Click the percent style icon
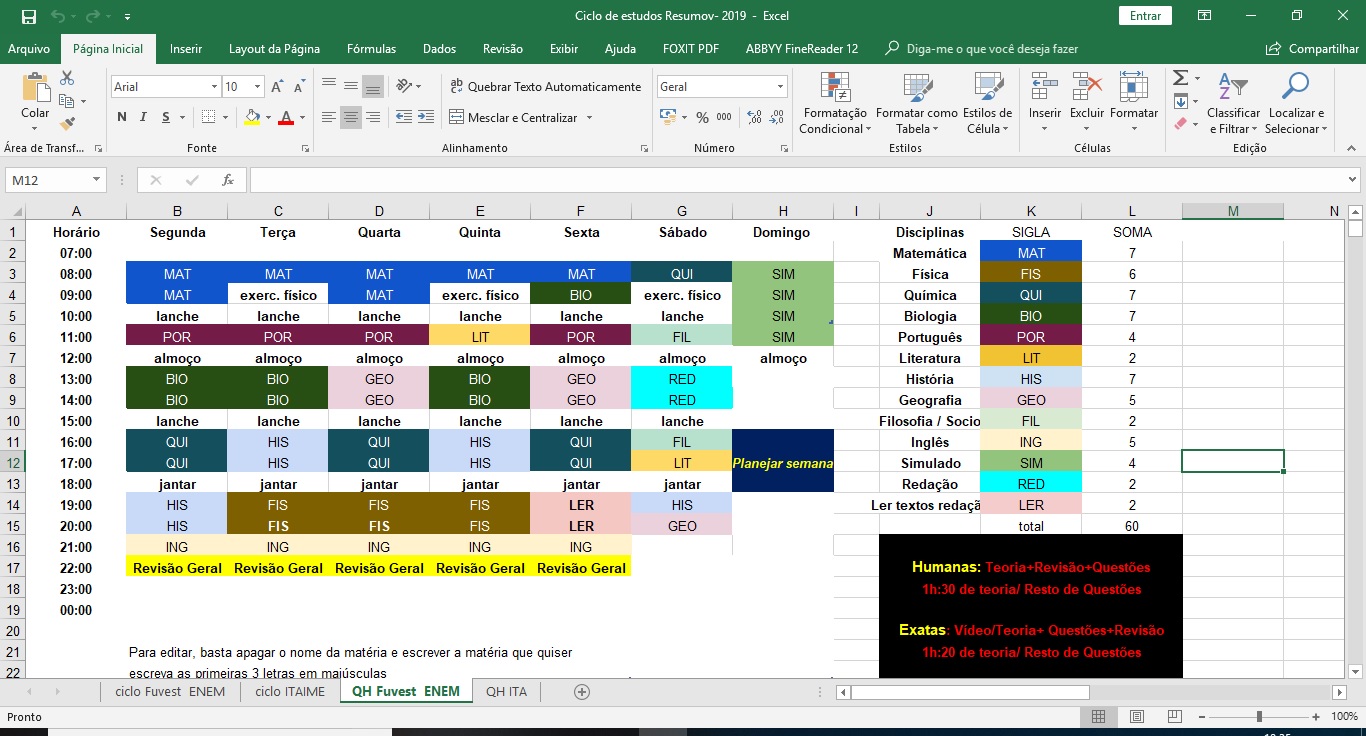Screen dimensions: 1366x736 (701, 118)
